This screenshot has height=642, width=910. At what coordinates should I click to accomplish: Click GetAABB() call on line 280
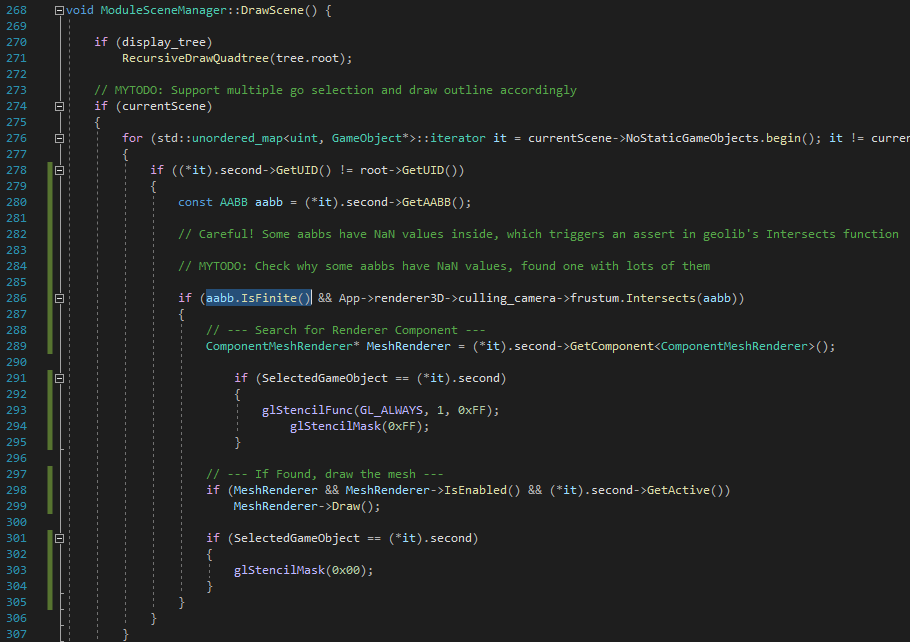(x=433, y=202)
